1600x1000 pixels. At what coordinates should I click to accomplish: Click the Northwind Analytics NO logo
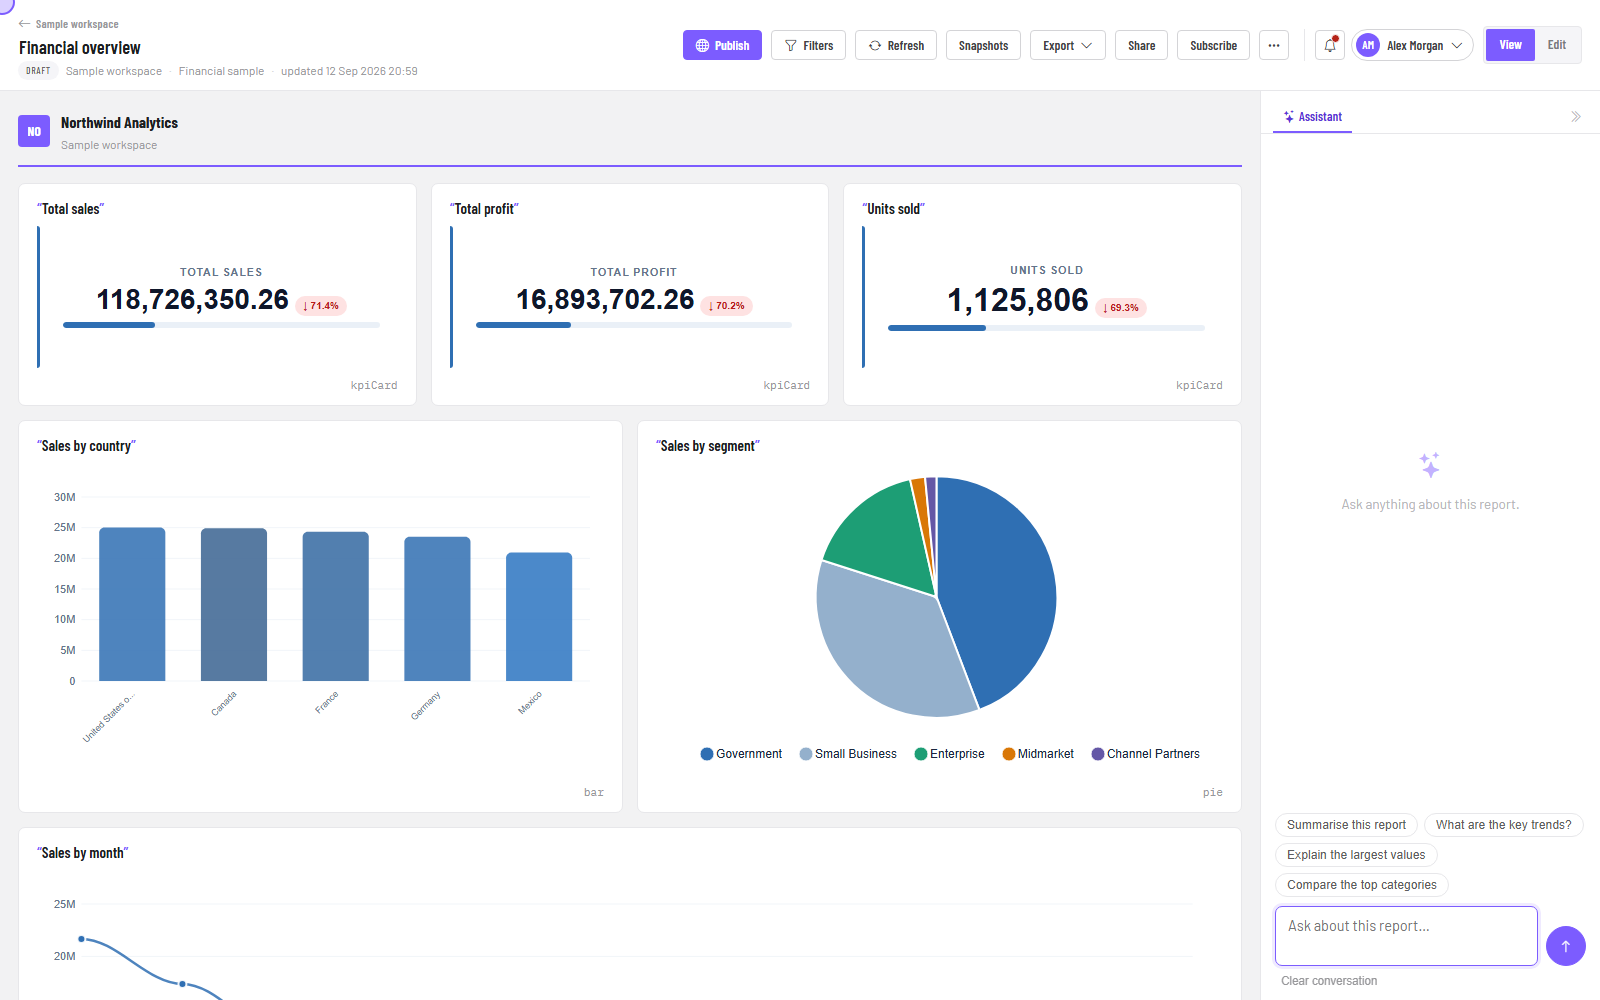click(34, 131)
